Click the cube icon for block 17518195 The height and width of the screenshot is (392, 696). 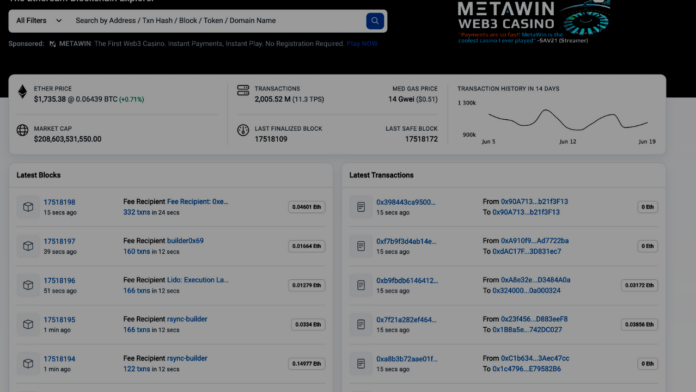point(28,324)
